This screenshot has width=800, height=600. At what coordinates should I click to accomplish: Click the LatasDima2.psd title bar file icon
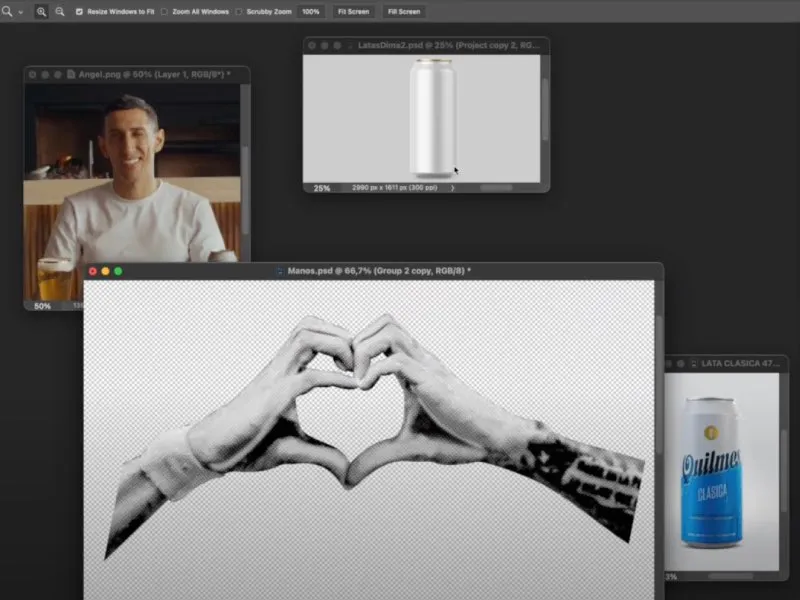click(351, 46)
